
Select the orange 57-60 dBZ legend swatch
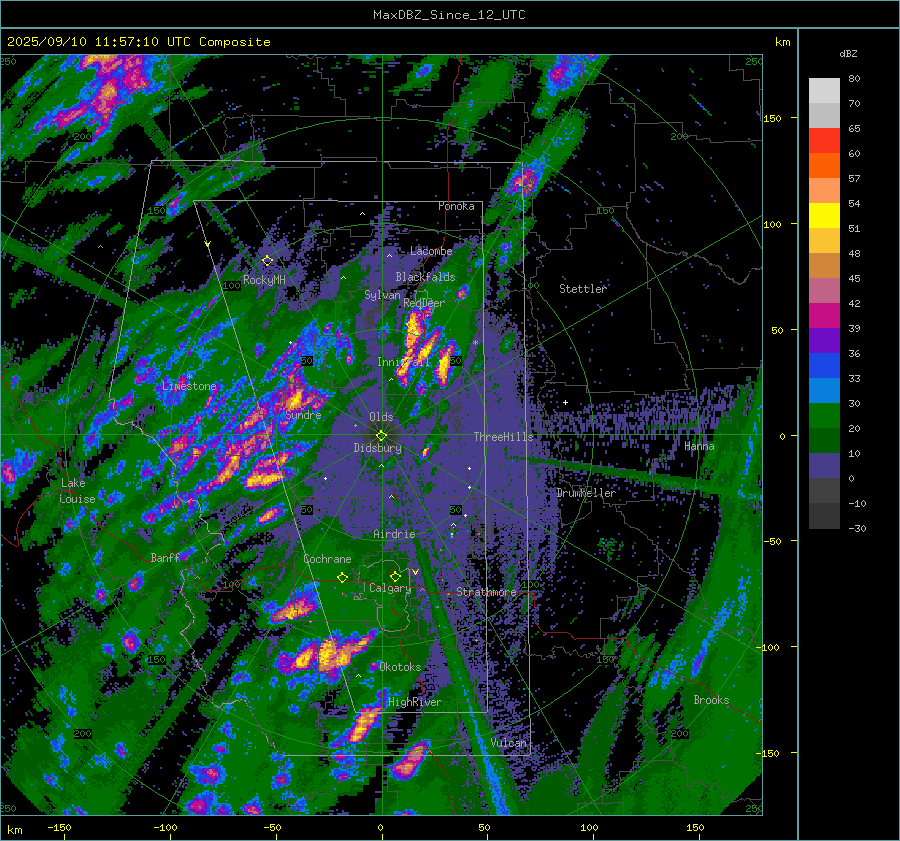point(824,165)
